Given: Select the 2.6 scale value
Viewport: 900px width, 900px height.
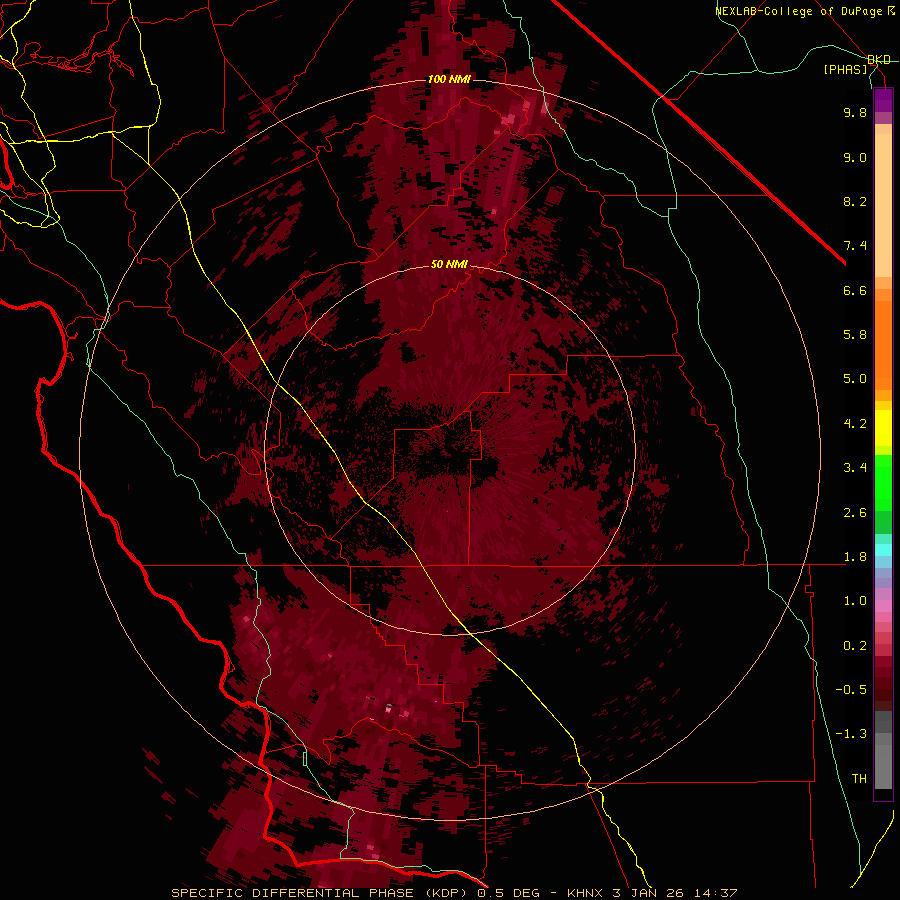Looking at the screenshot, I should click(x=855, y=513).
